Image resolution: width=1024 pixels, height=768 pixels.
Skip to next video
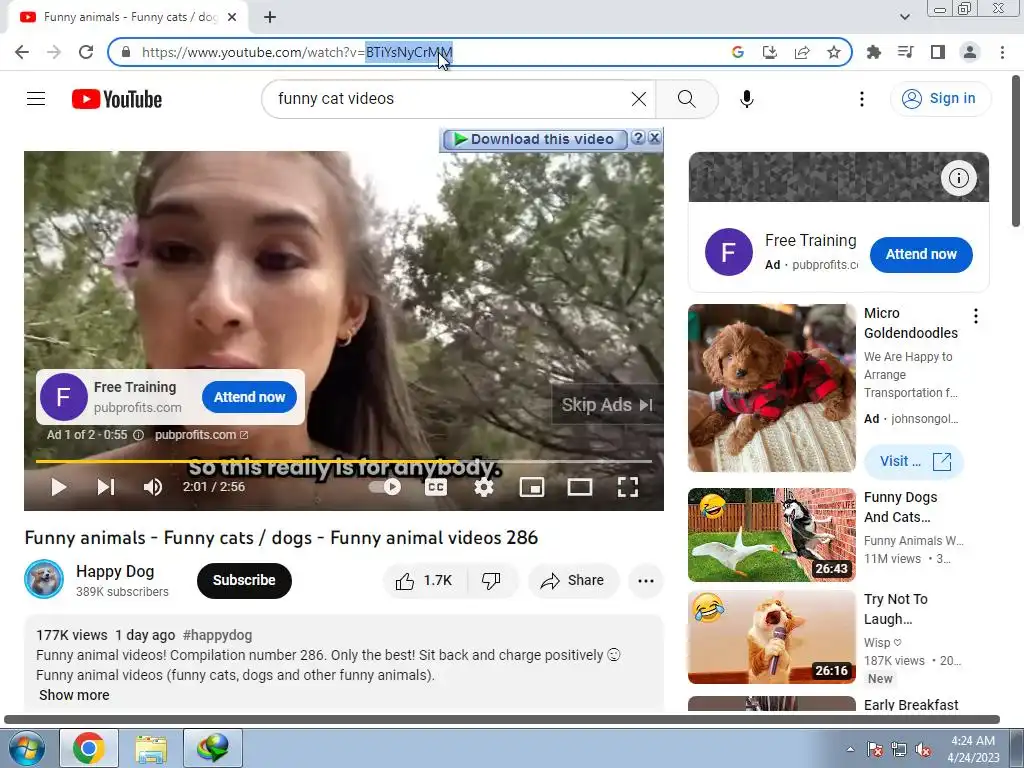(x=106, y=487)
